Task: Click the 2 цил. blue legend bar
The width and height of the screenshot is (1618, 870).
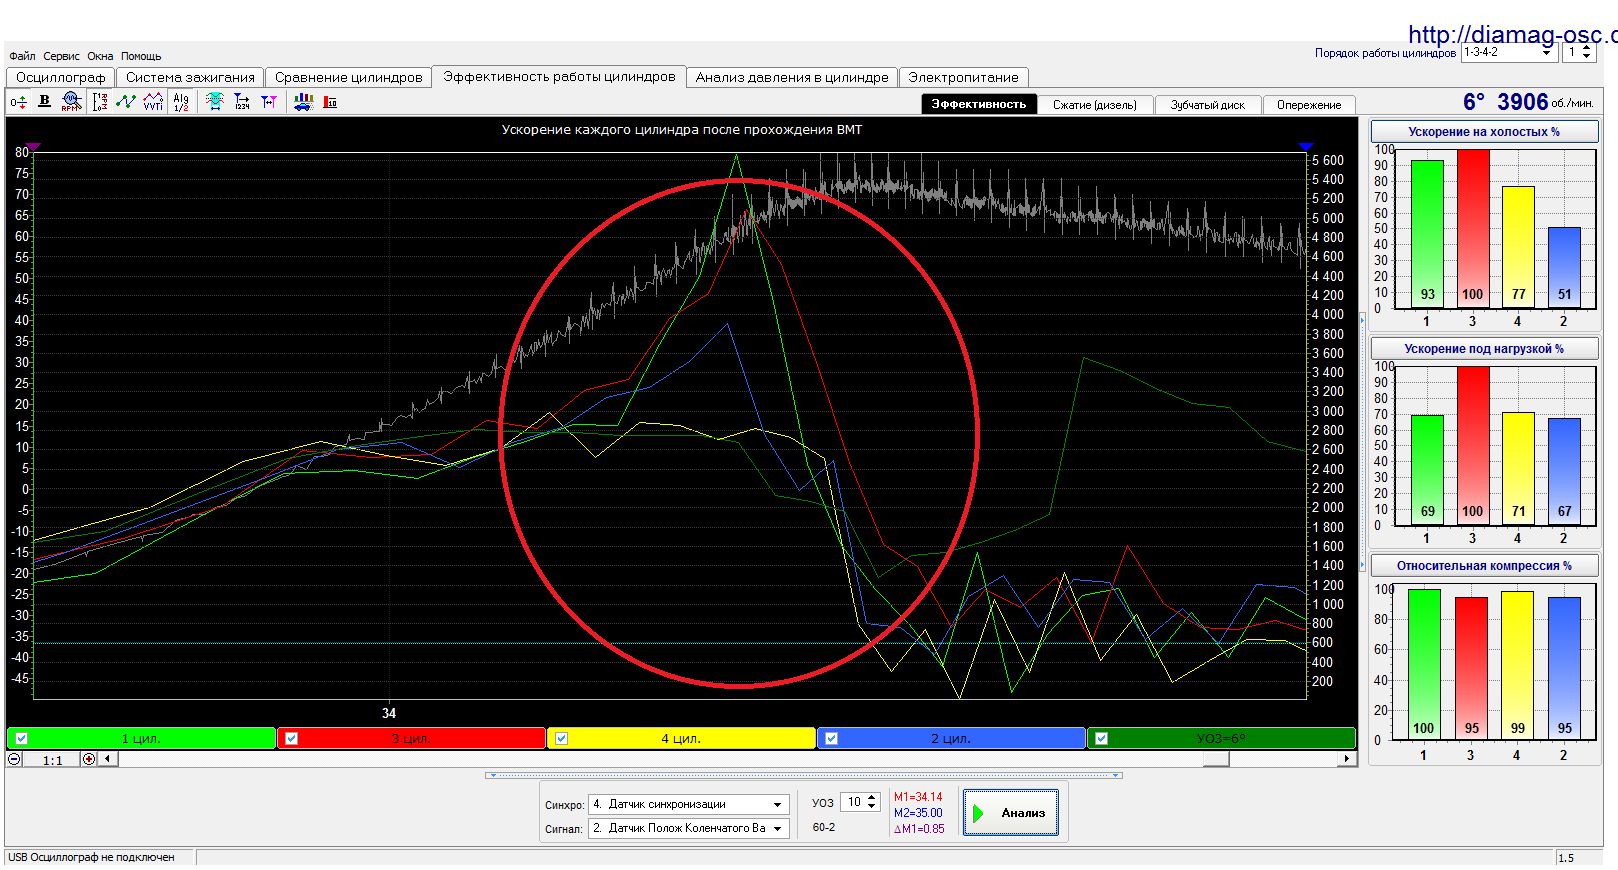Action: pos(951,738)
